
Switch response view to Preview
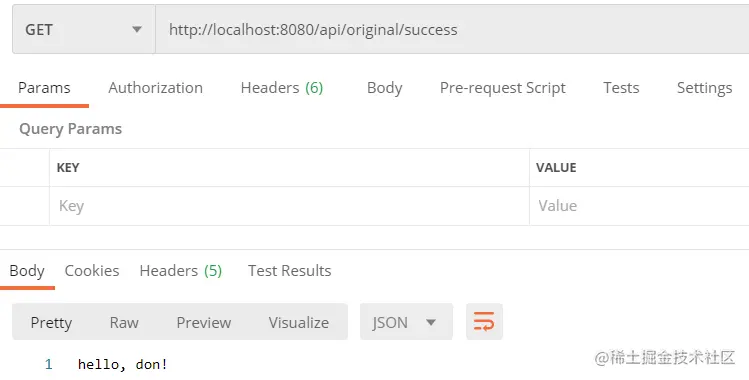pyautogui.click(x=203, y=322)
